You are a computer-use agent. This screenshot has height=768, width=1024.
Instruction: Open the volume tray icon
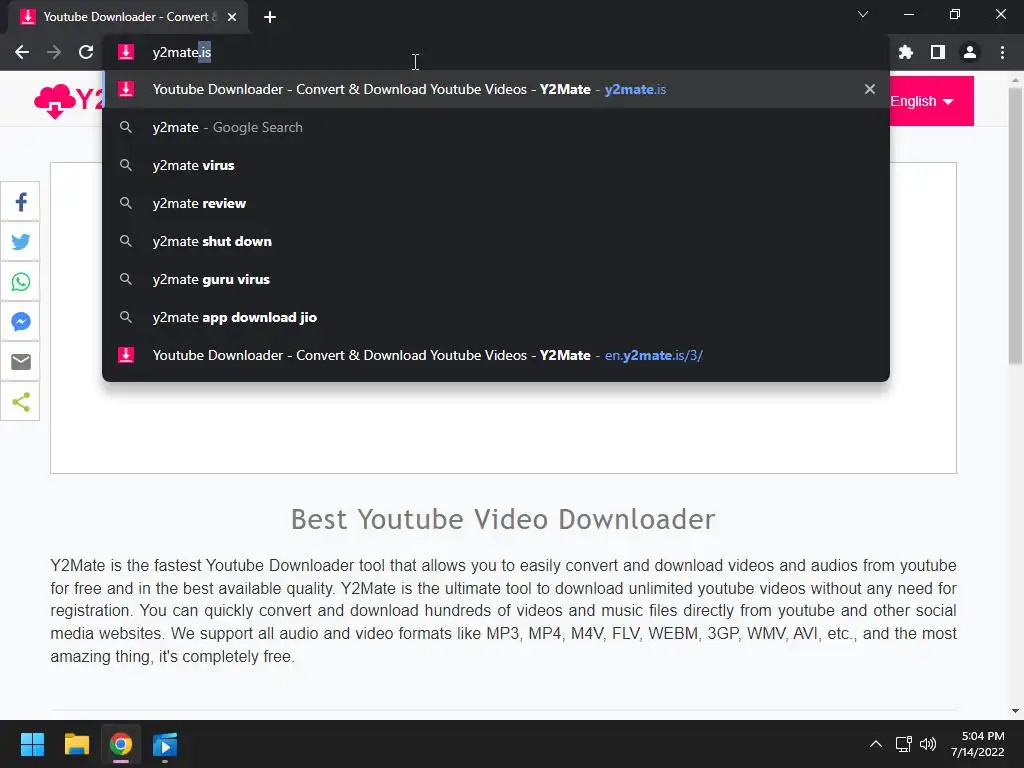[x=928, y=744]
